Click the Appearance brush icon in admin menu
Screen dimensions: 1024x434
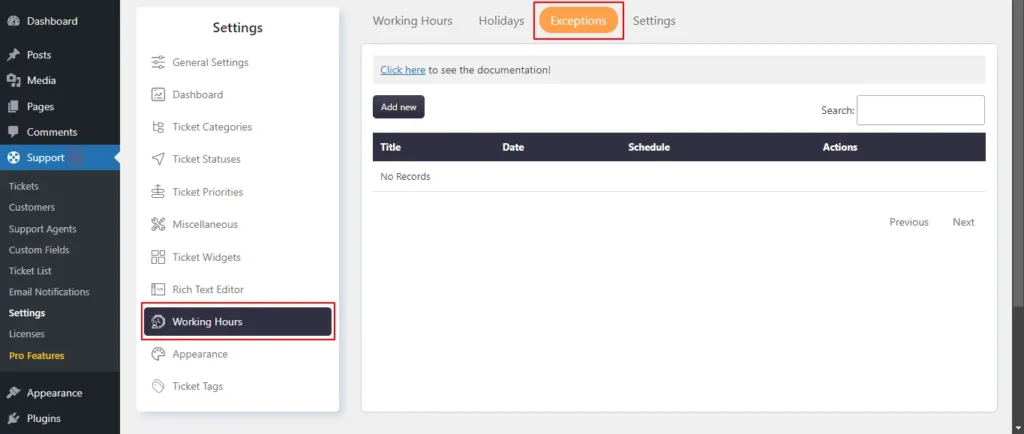tap(14, 393)
